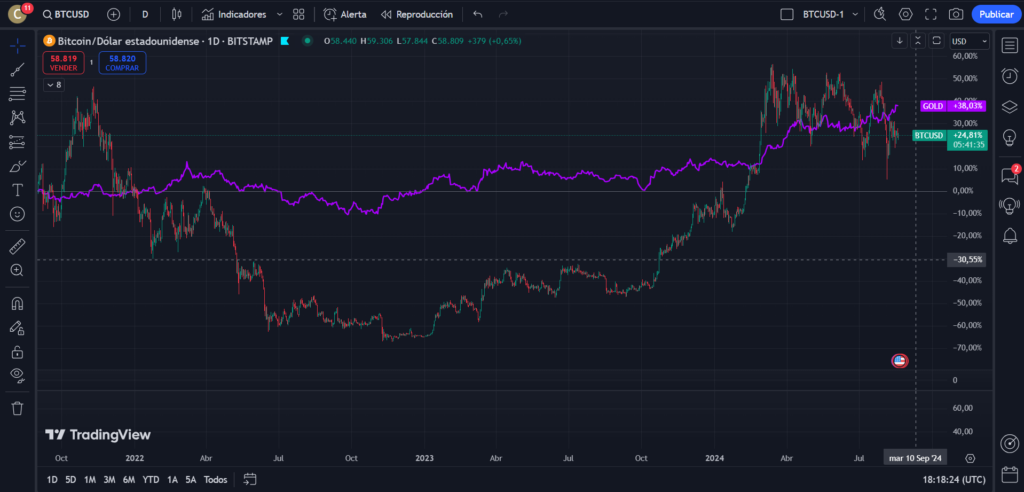
Task: Toggle the scale arrow-down button near USD
Action: [x=899, y=41]
